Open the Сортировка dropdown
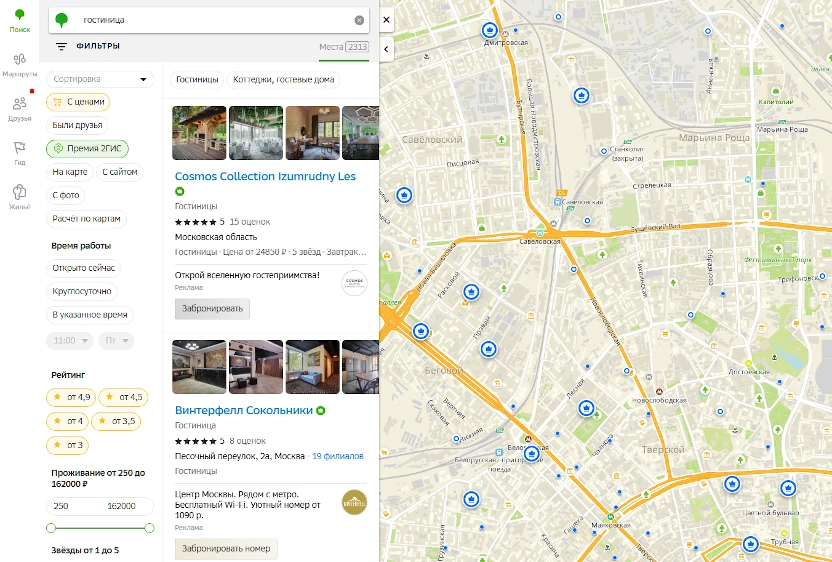The width and height of the screenshot is (832, 562). pyautogui.click(x=100, y=79)
